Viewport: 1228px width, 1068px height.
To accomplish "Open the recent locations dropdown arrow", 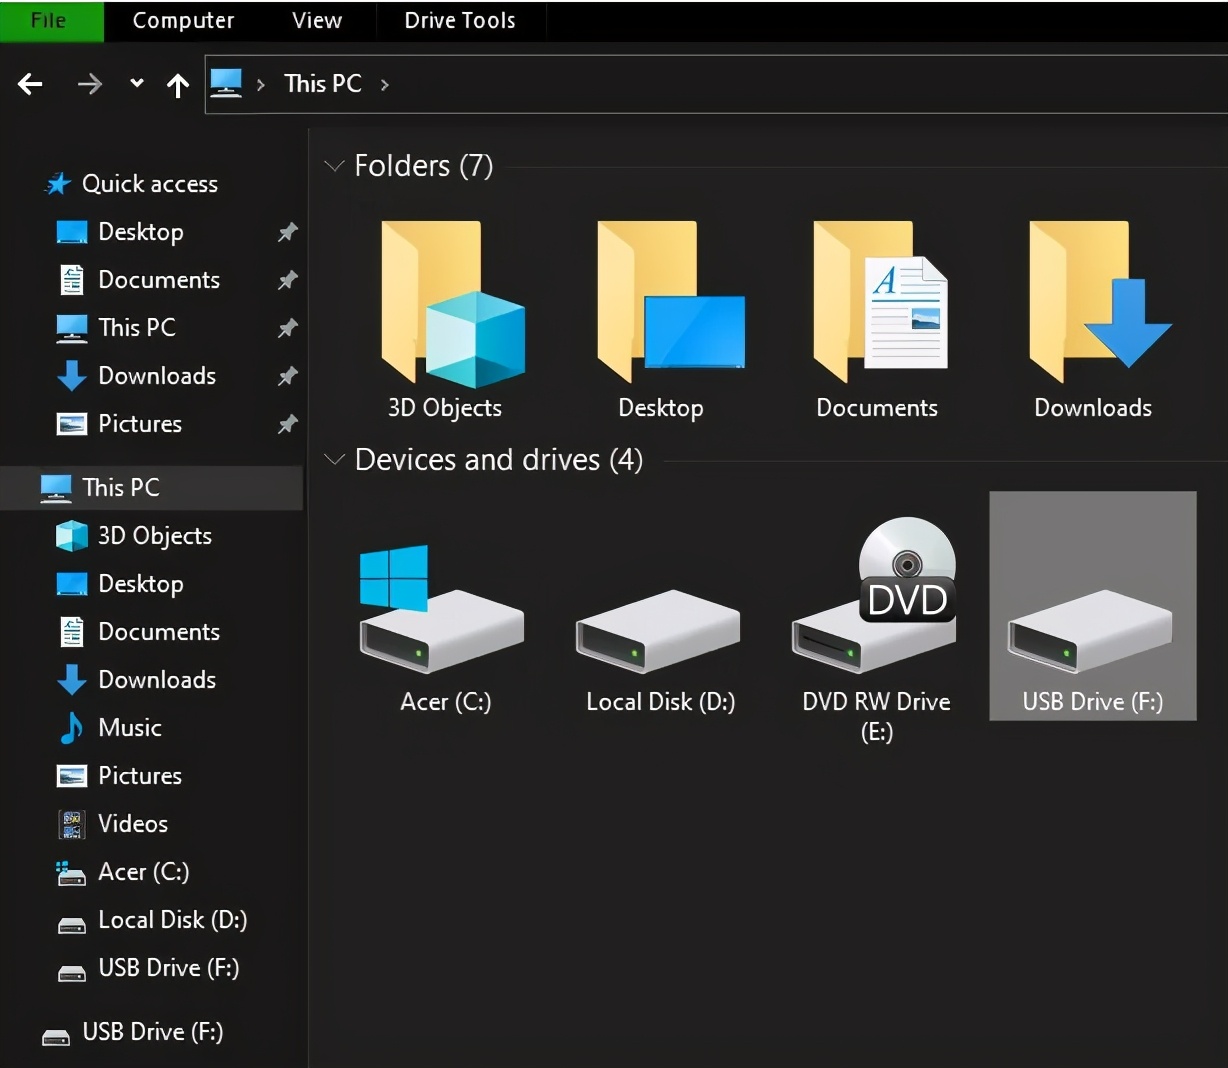I will 137,84.
